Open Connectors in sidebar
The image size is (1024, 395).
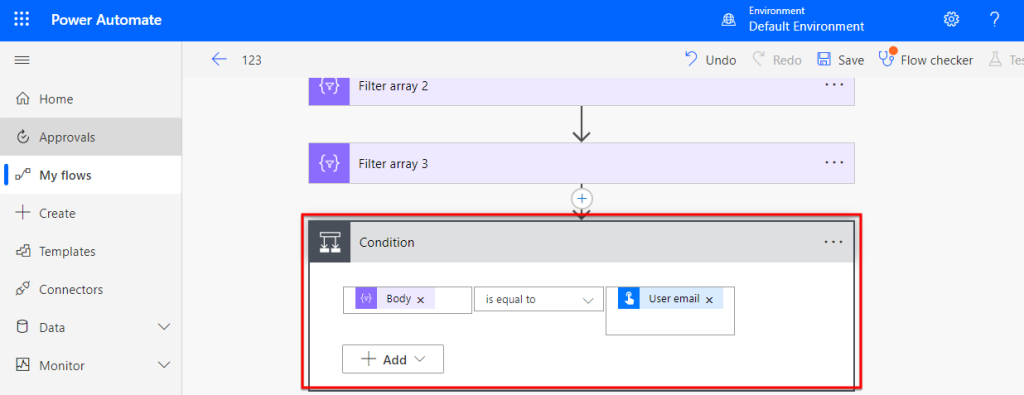91,289
